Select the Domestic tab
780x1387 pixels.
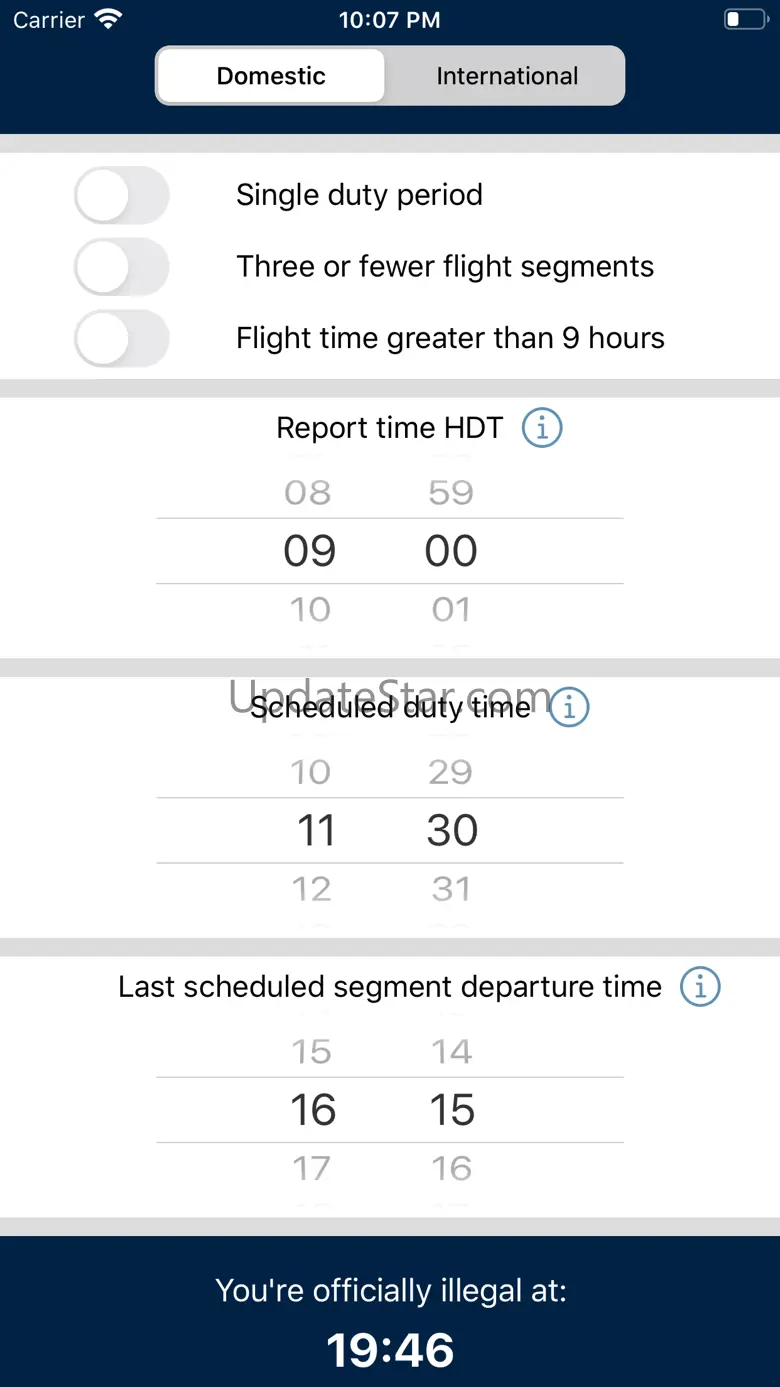pos(271,76)
